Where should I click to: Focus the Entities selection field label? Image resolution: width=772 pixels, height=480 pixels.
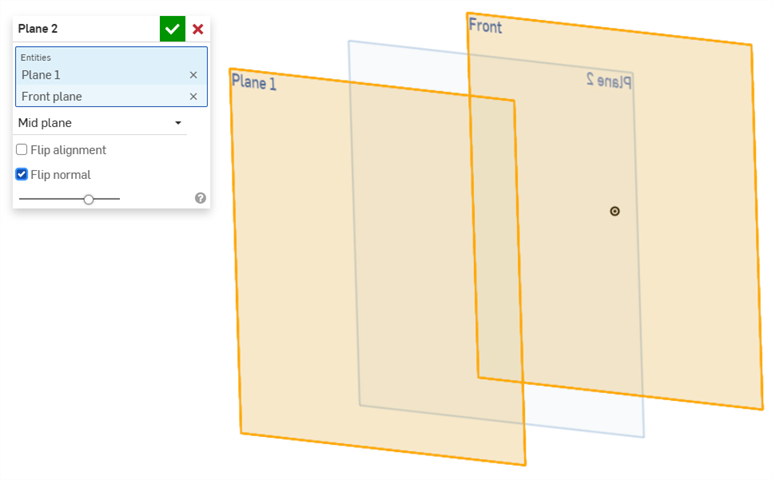point(36,57)
